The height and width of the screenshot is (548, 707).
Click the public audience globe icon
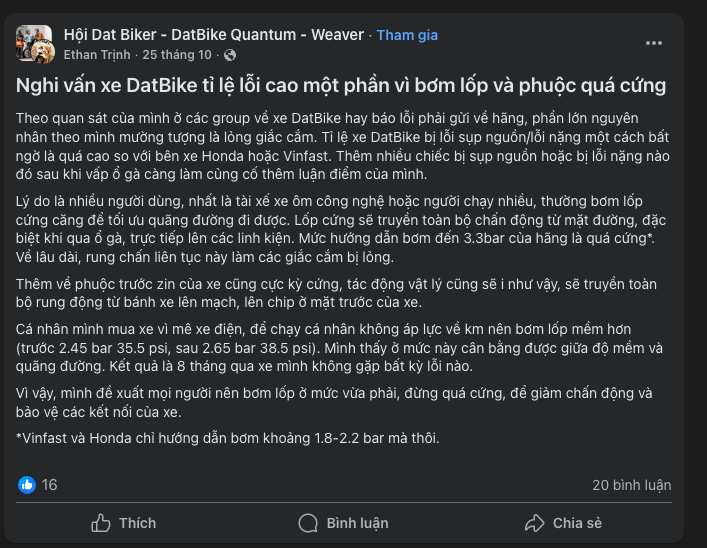click(x=231, y=54)
